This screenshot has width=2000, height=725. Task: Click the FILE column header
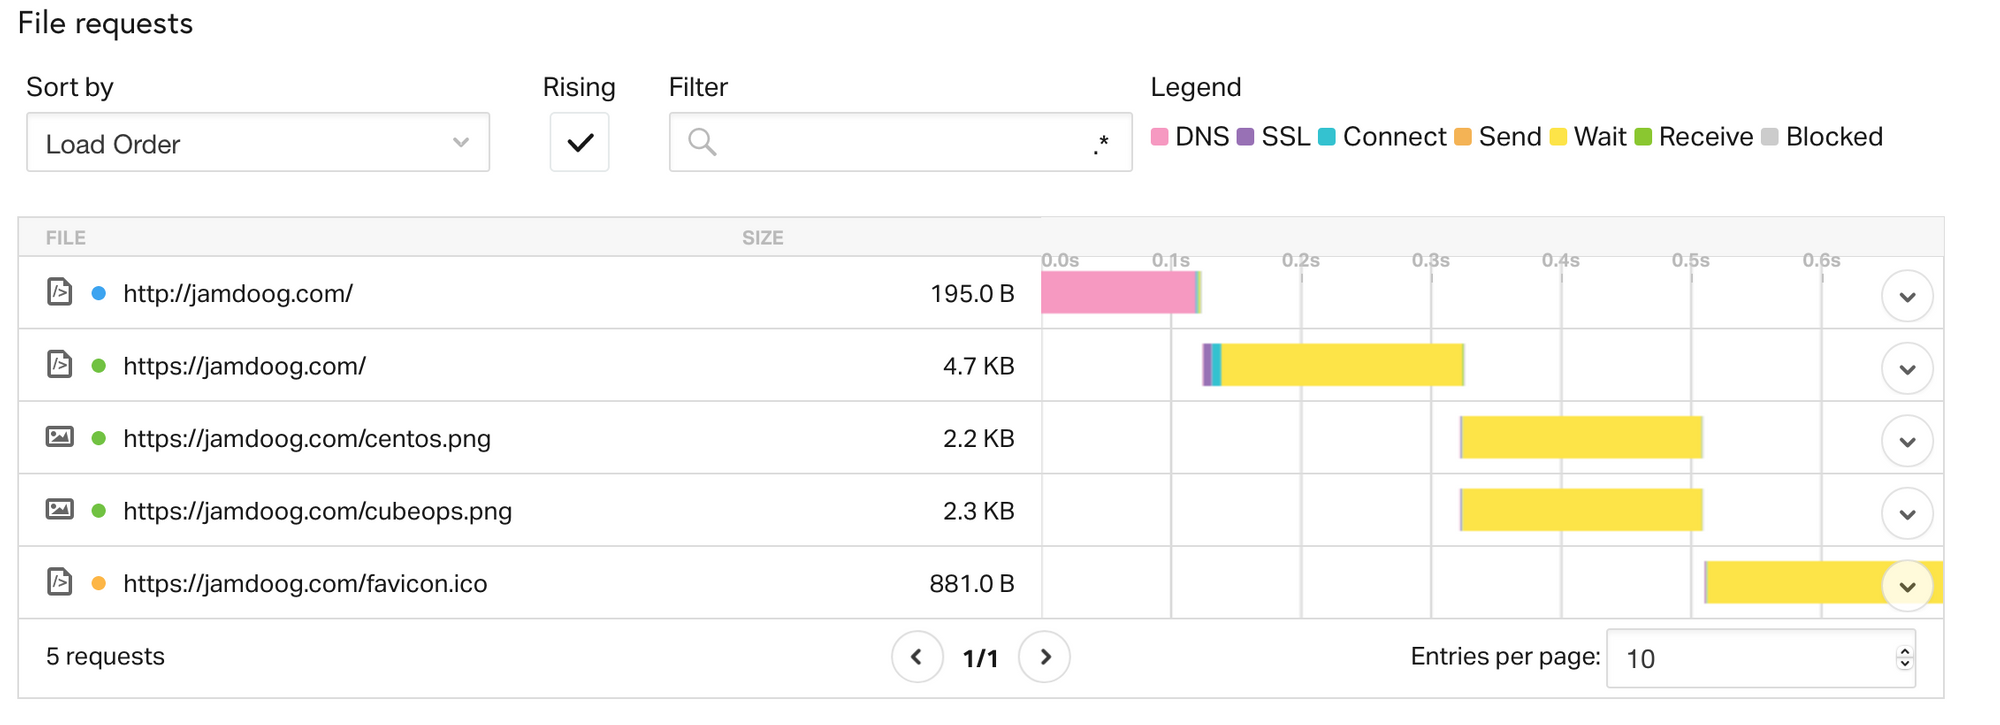click(x=66, y=238)
